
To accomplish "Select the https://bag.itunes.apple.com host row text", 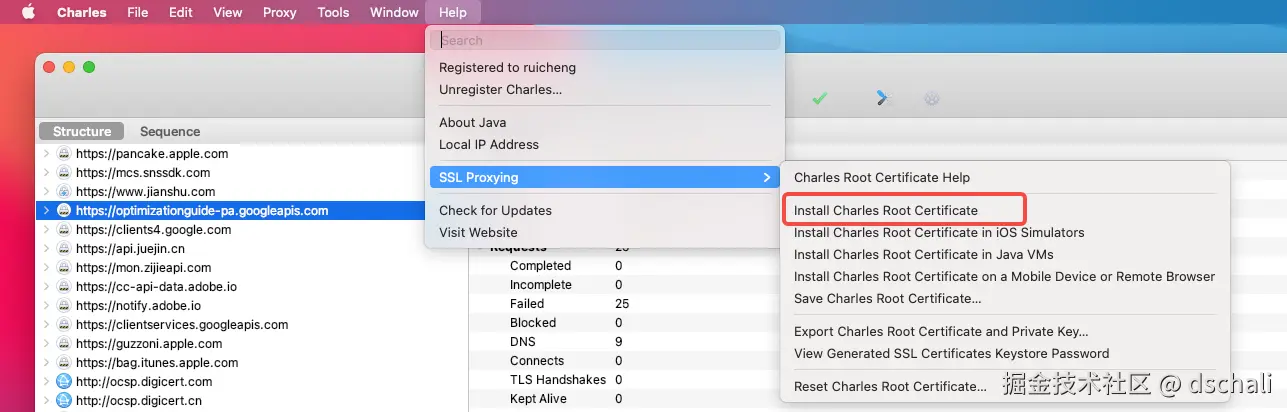I will [157, 363].
